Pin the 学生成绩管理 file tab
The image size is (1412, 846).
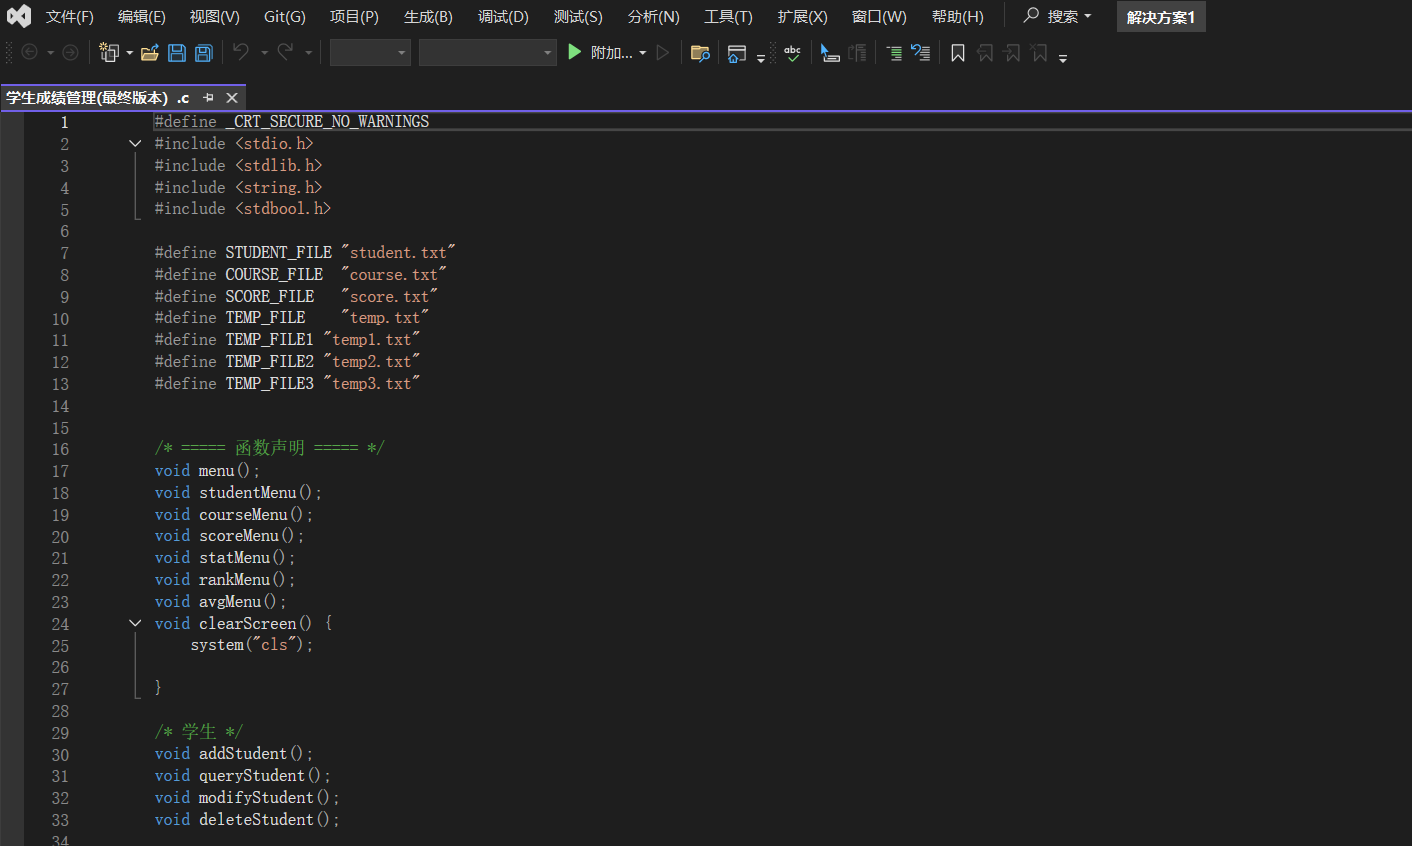click(x=208, y=98)
